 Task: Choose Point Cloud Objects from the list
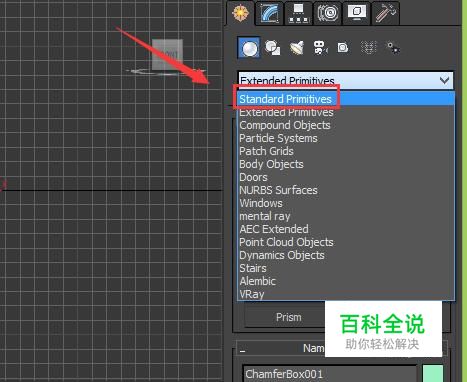tap(346, 242)
